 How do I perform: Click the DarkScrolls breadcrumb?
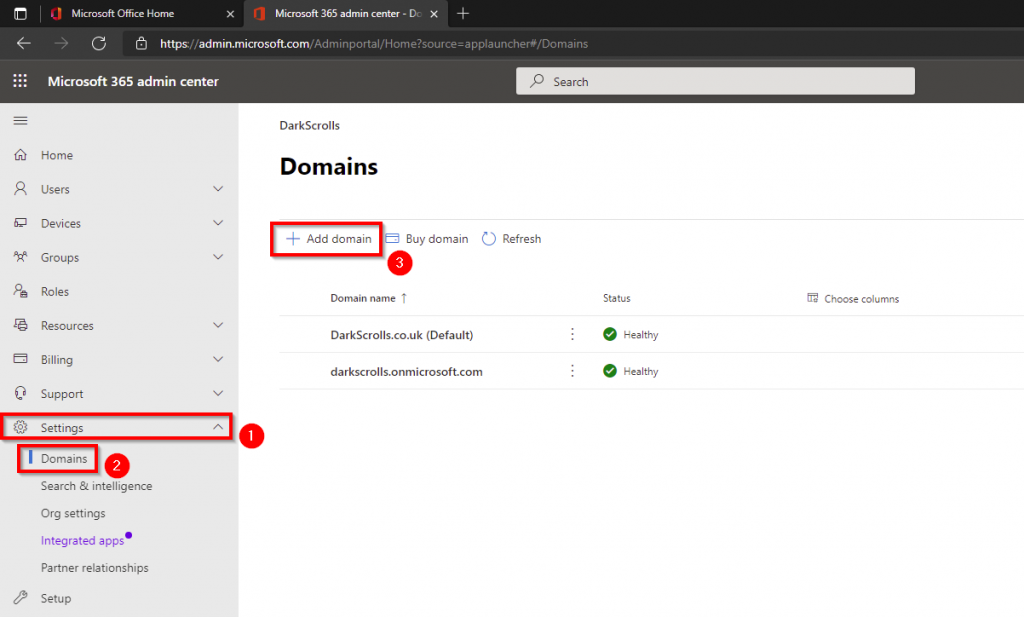click(x=310, y=125)
